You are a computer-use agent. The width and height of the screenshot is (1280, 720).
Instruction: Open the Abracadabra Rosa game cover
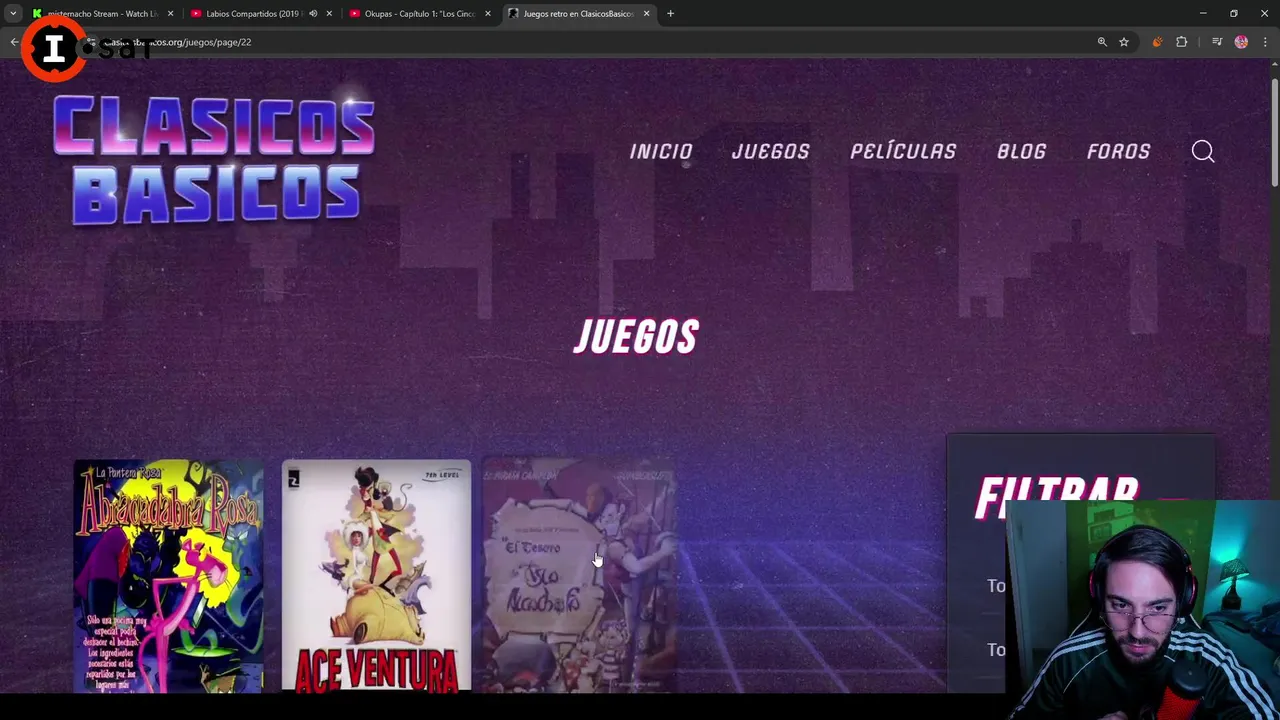[x=168, y=576]
